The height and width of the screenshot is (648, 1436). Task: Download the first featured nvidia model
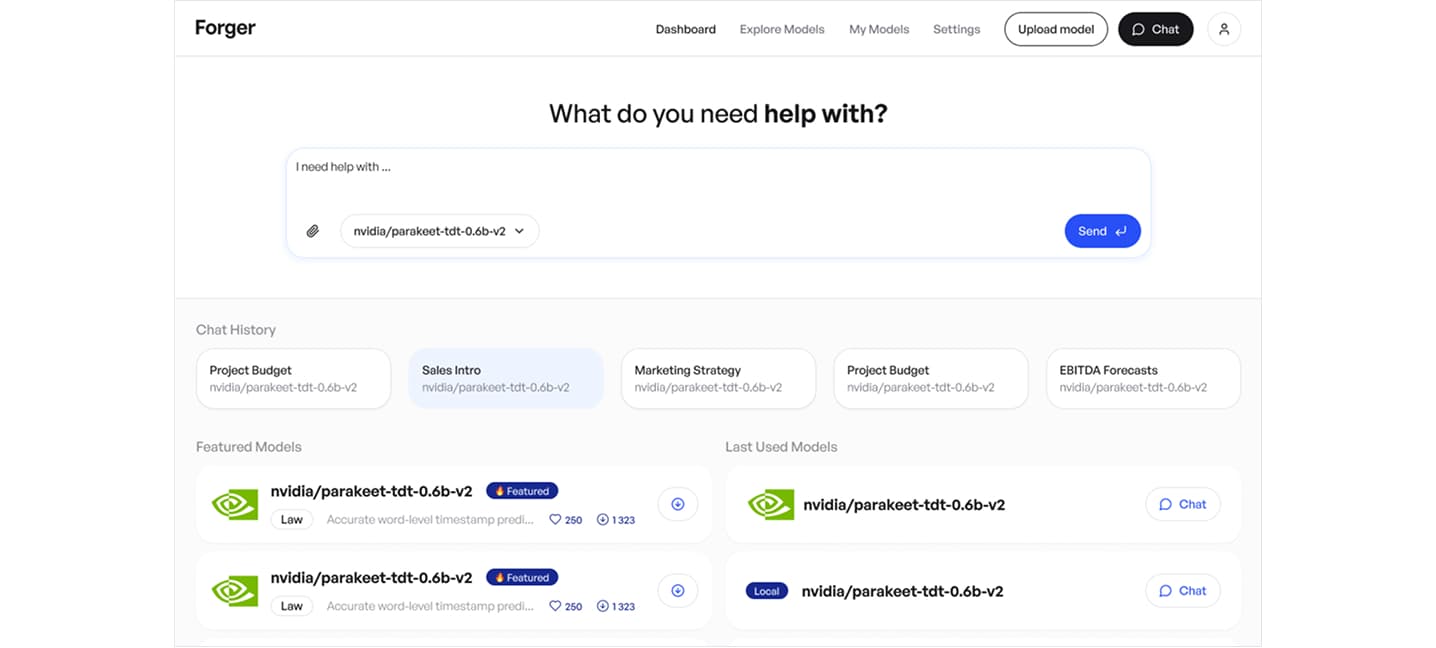coord(677,504)
